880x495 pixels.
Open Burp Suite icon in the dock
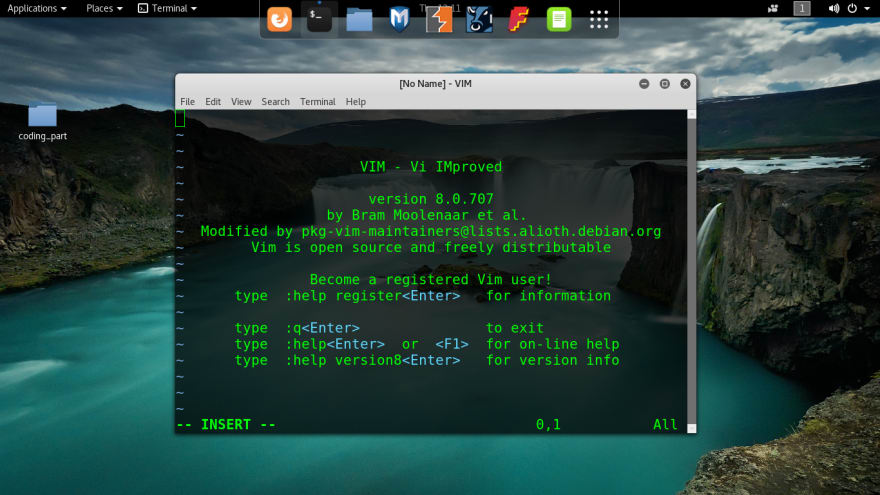pyautogui.click(x=439, y=20)
